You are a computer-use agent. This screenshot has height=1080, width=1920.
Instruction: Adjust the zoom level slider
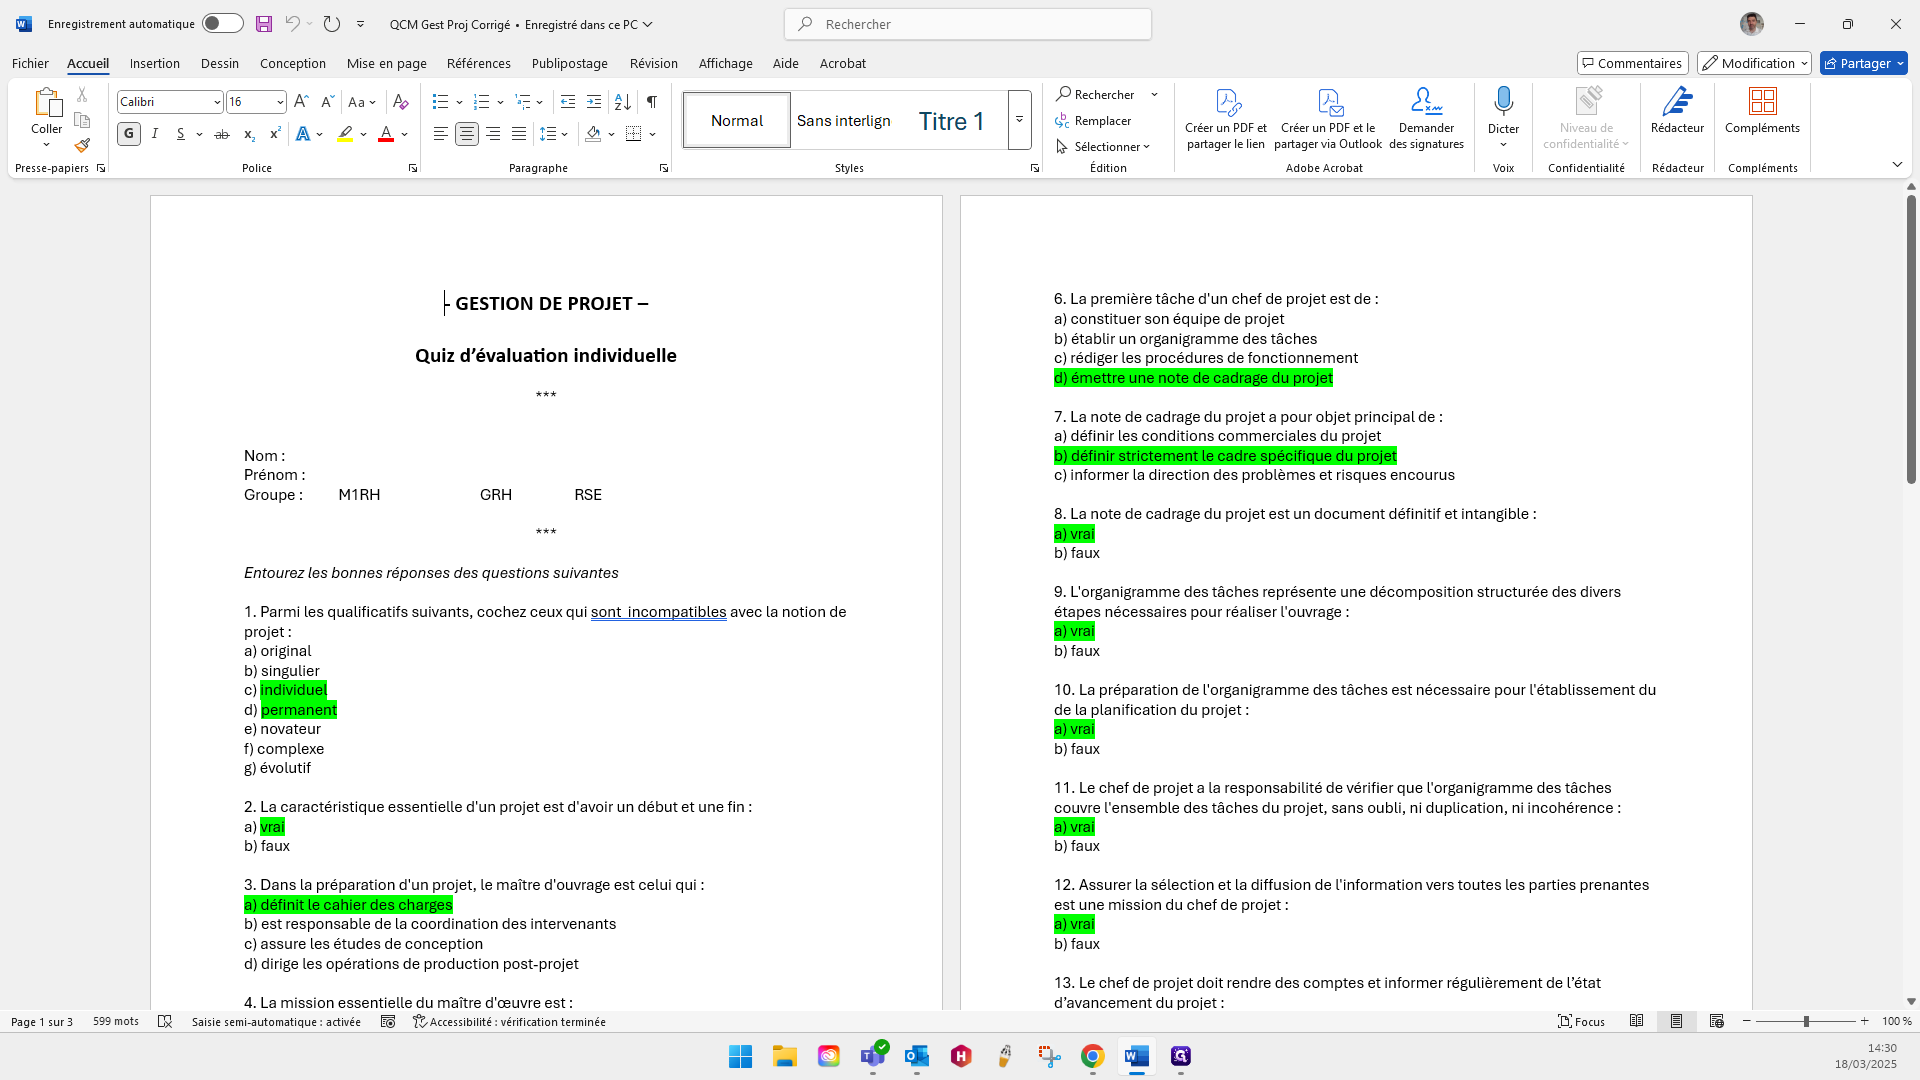click(x=1806, y=1021)
